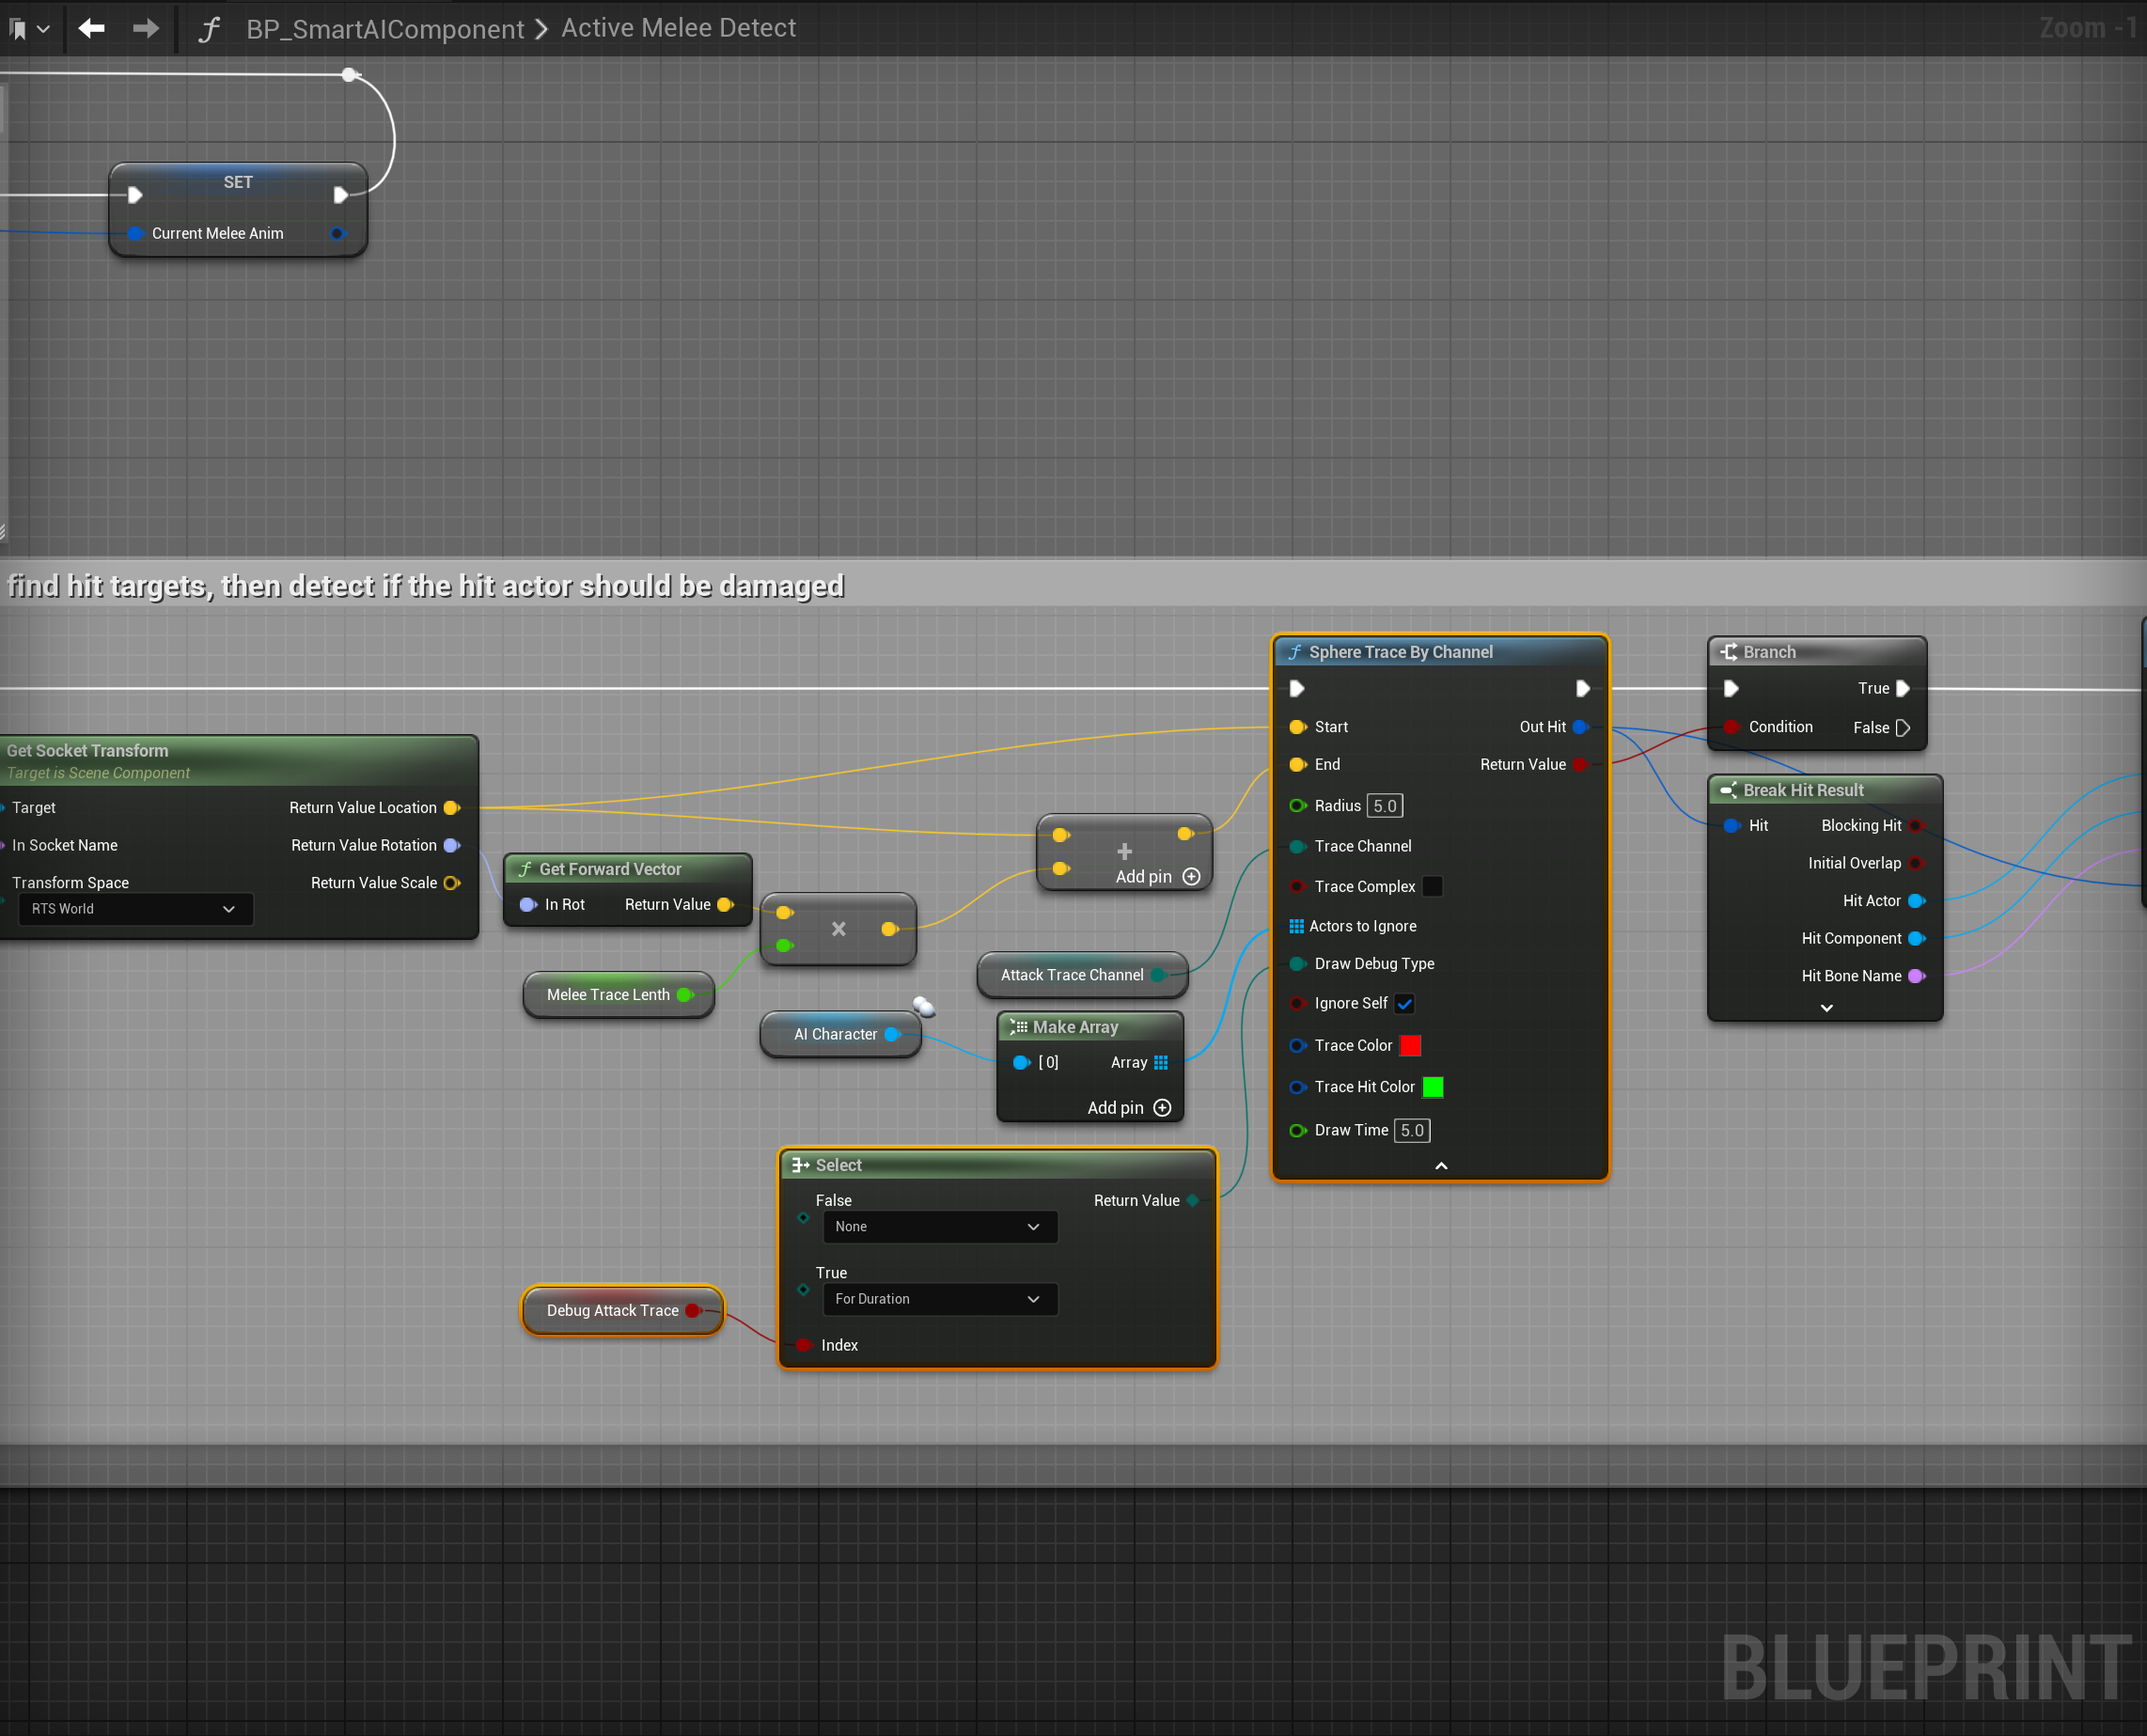This screenshot has width=2147, height=1736.
Task: Enable the Trace Complex checkbox
Action: pos(1432,886)
